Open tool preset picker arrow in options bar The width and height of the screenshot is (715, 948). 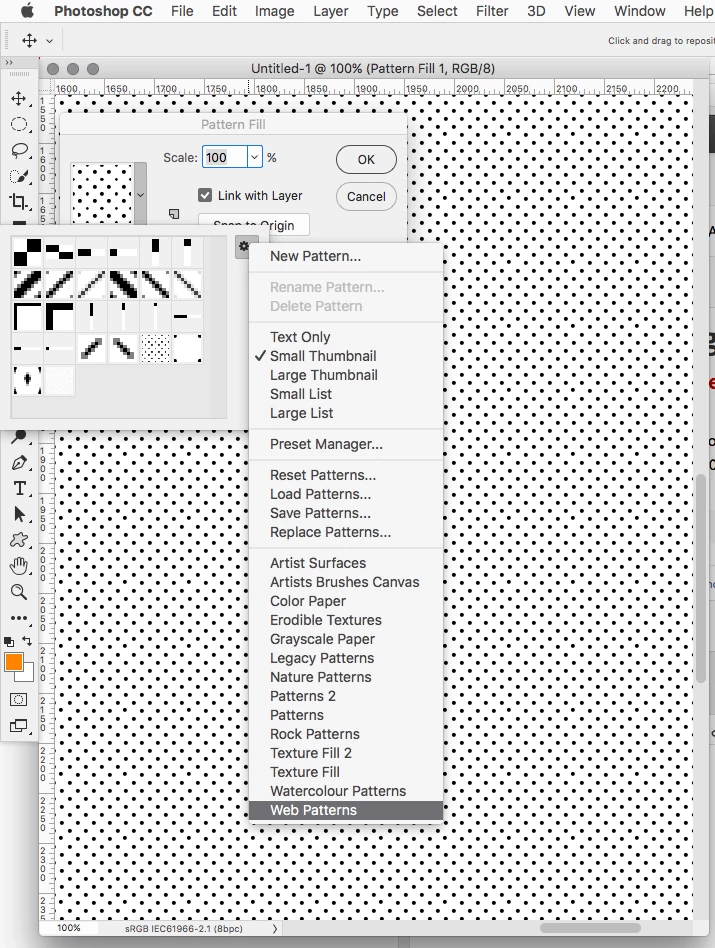coord(50,41)
